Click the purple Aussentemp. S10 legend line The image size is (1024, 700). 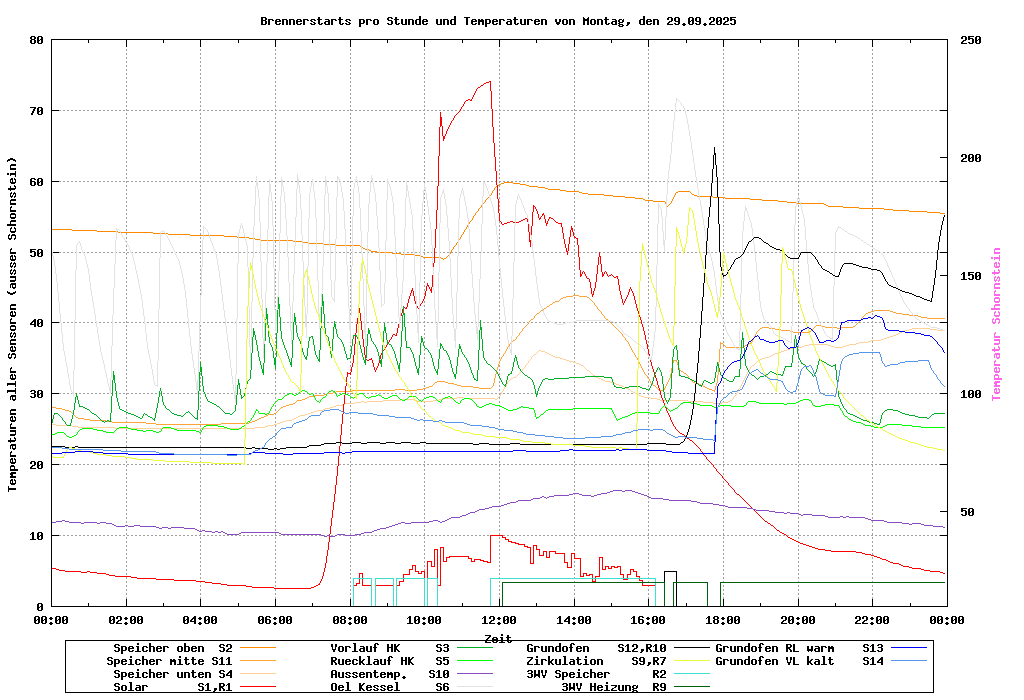(x=477, y=674)
